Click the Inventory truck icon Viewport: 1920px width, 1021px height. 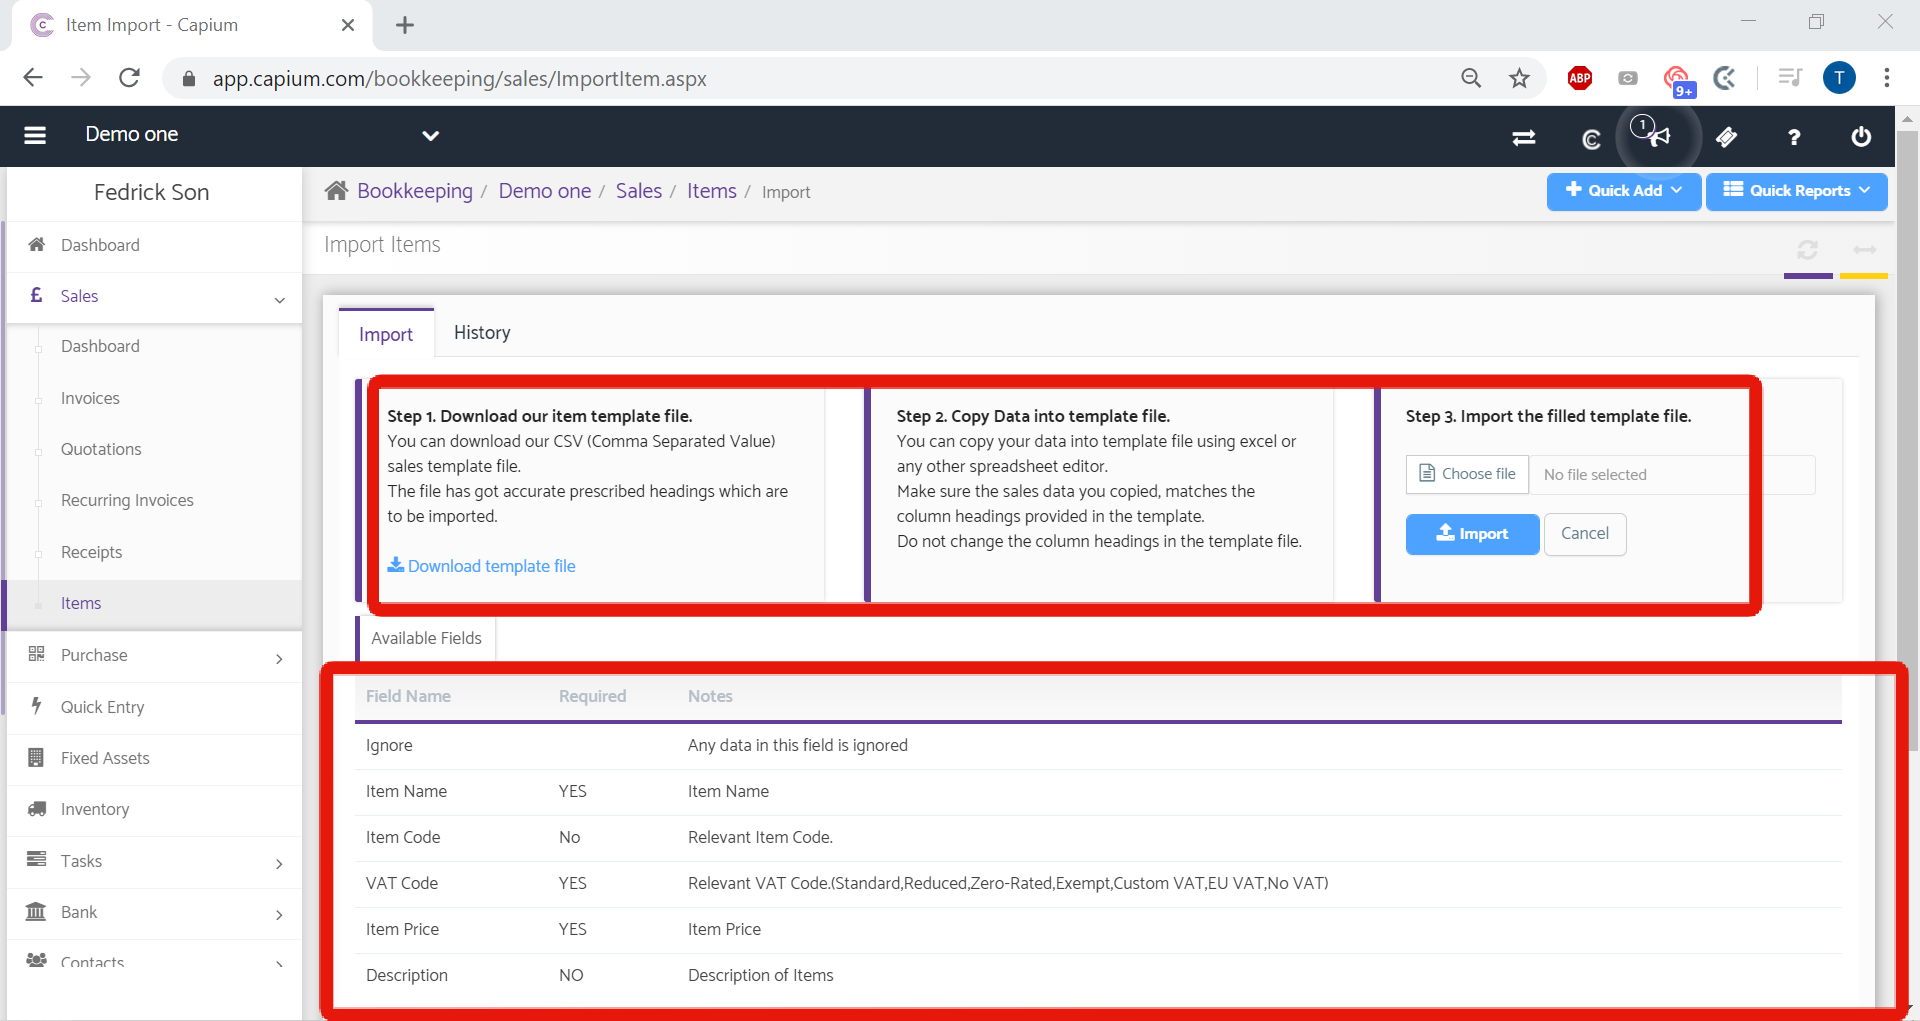click(37, 809)
